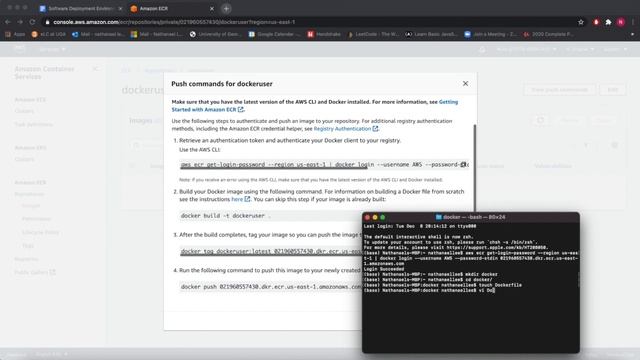640x360 pixels.
Task: Open the AWS notifications bell
Action: pos(482,49)
